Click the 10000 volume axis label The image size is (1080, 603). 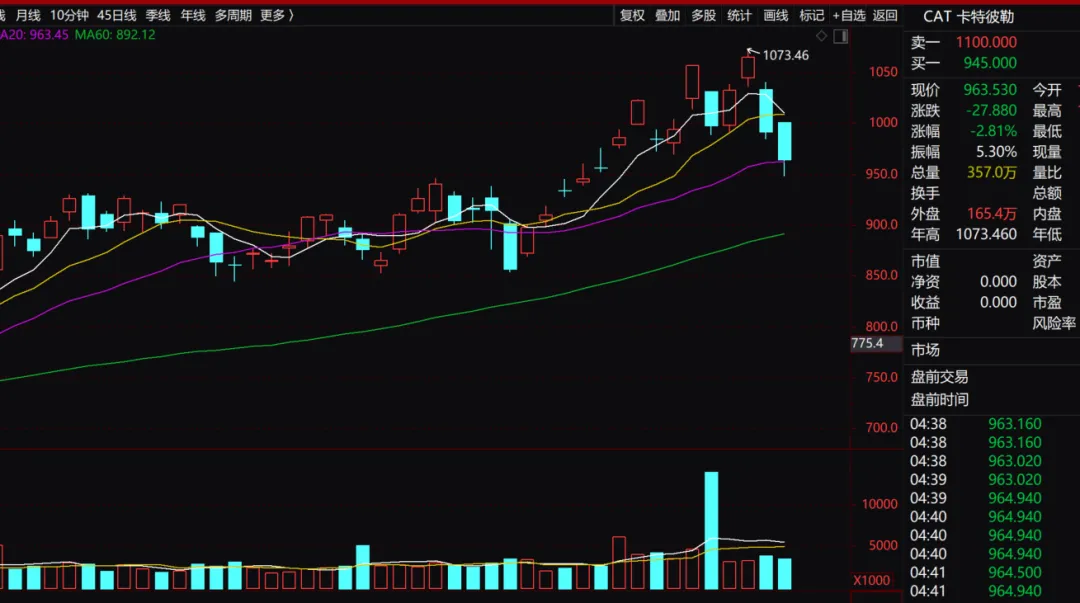(x=880, y=504)
